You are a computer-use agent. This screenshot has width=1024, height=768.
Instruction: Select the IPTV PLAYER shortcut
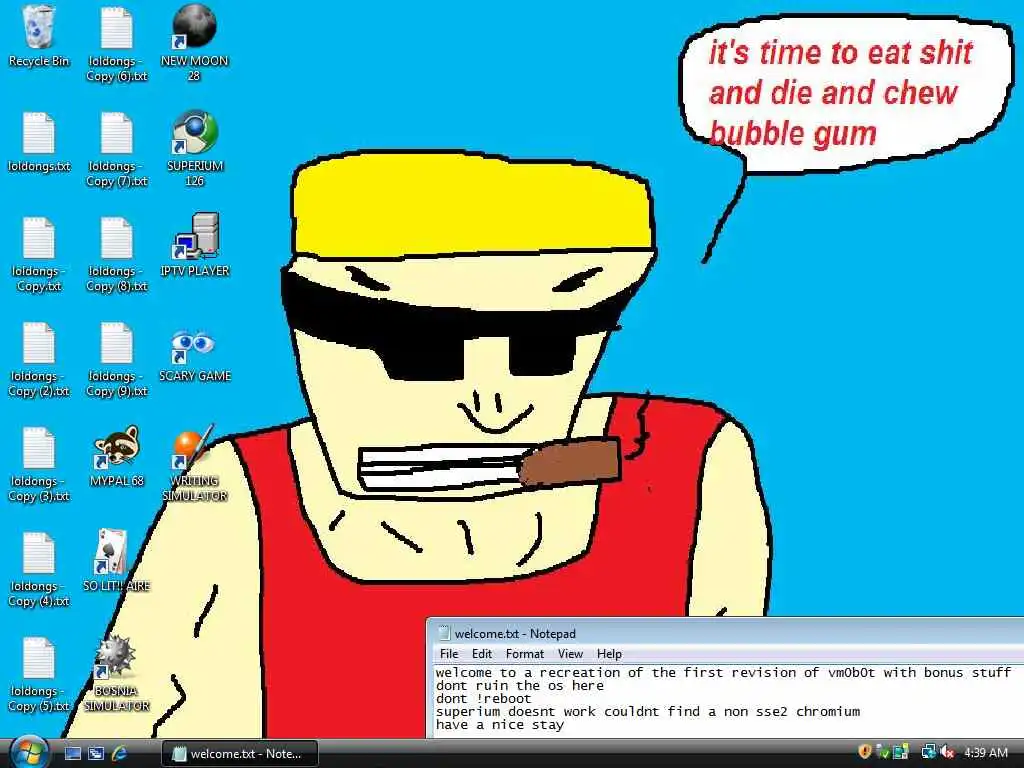(x=195, y=245)
